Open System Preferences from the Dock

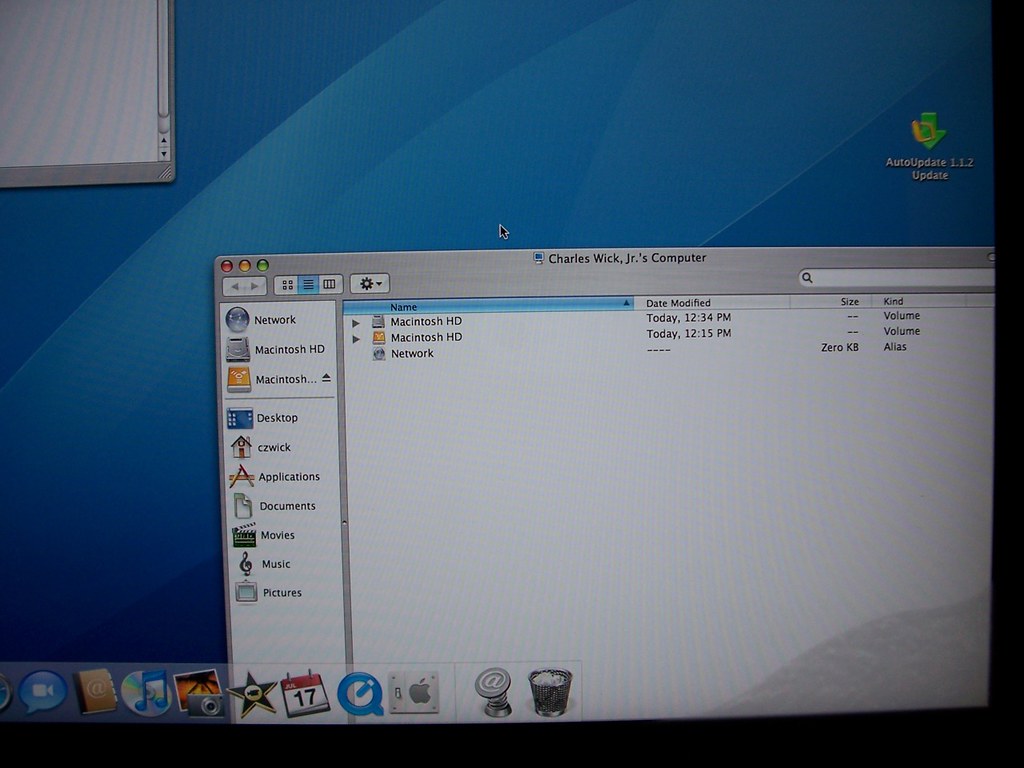[x=413, y=692]
